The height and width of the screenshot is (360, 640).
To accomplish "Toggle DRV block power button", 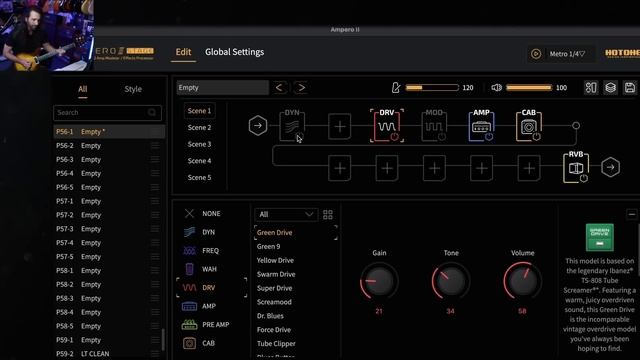I will click(394, 137).
